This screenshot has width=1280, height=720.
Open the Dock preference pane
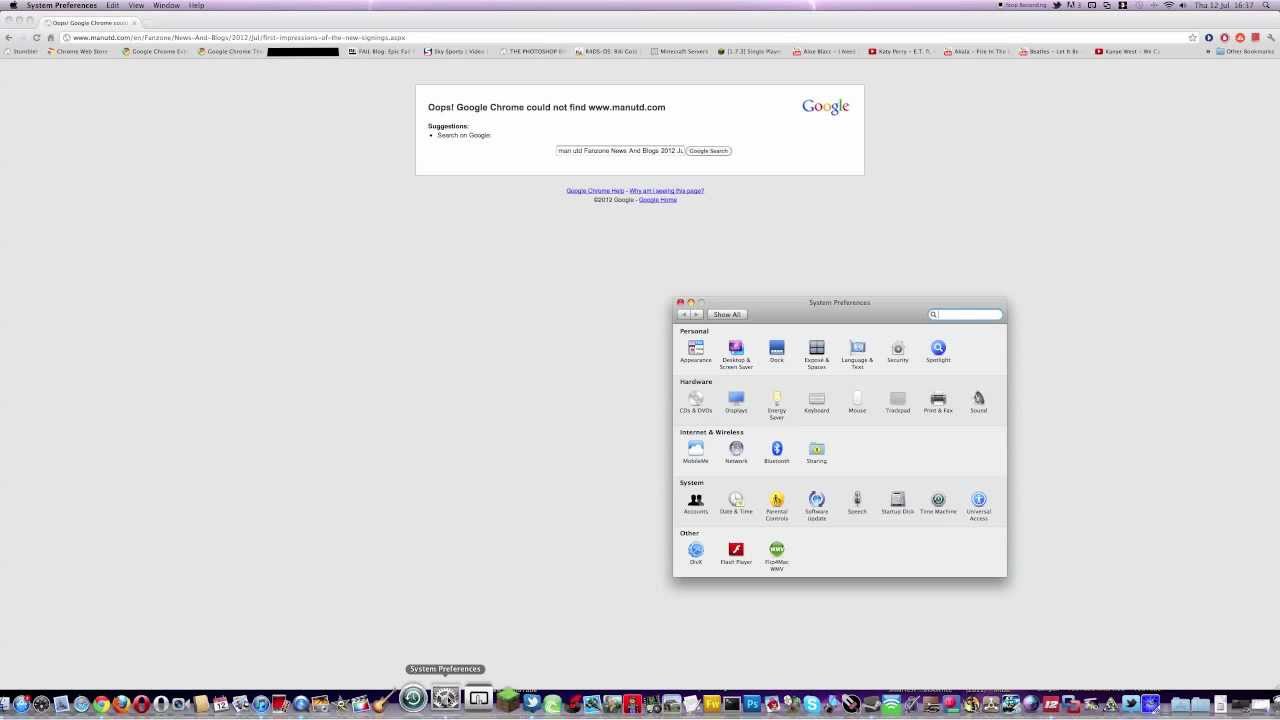point(776,351)
